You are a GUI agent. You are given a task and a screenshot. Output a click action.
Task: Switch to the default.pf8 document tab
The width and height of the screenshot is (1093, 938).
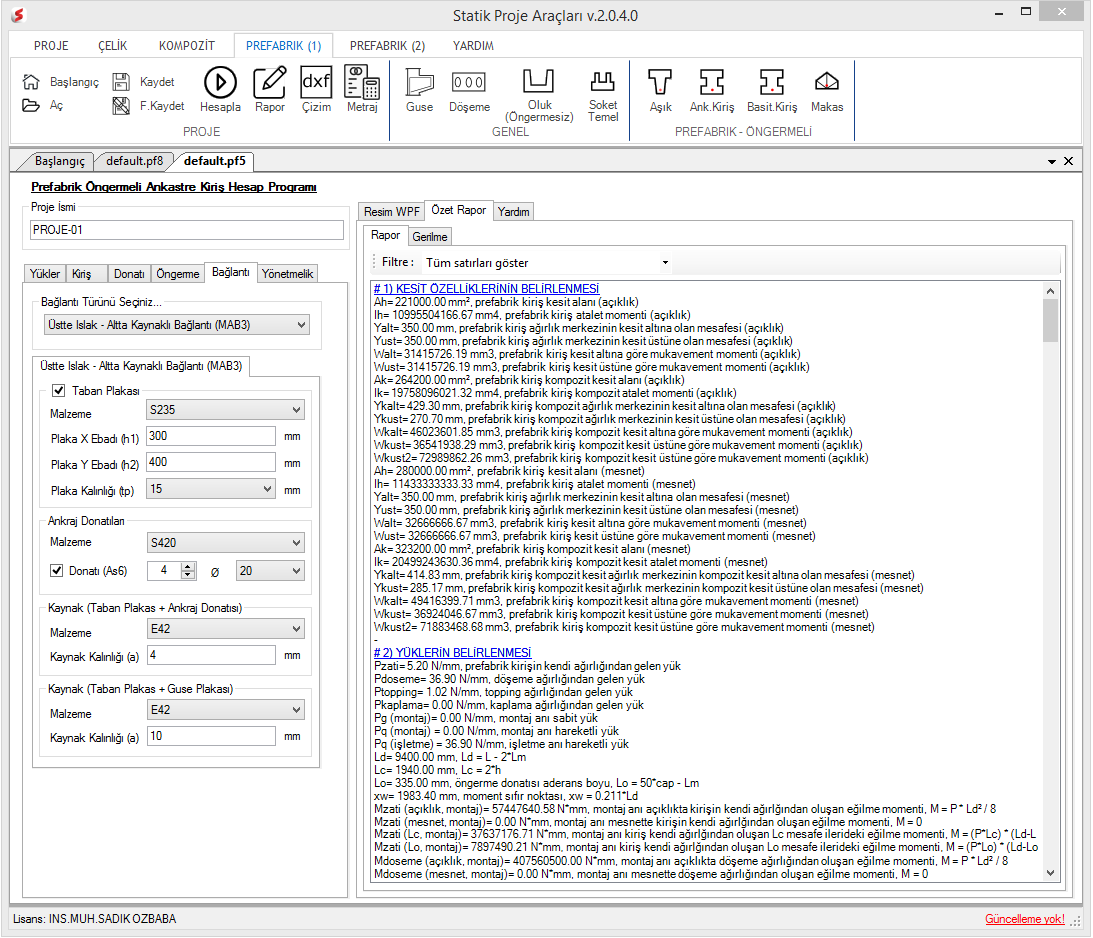pos(135,161)
